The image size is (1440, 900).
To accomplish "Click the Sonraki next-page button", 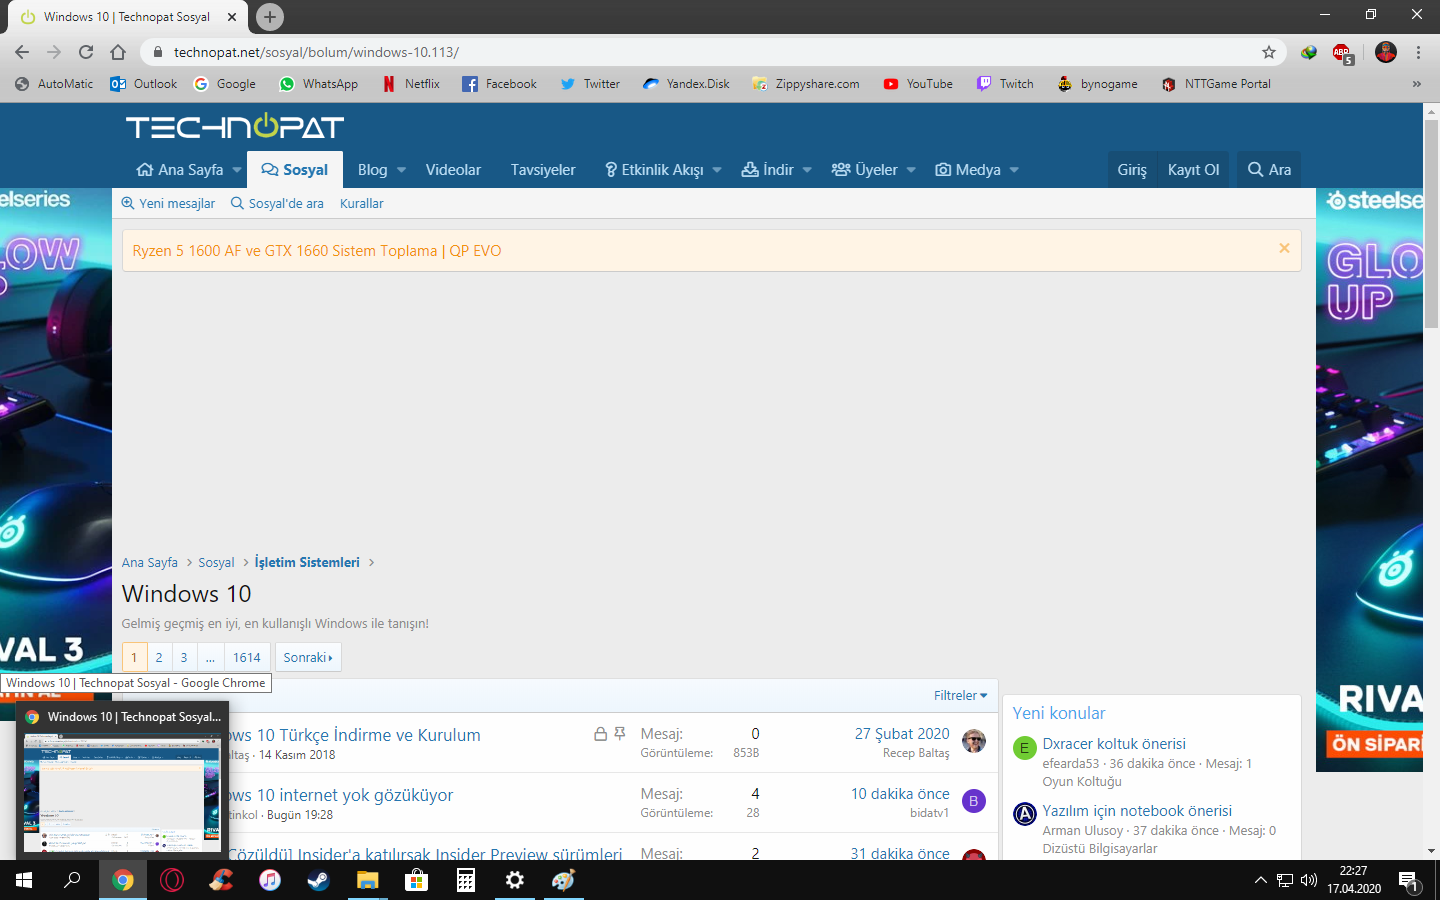I will (x=308, y=657).
